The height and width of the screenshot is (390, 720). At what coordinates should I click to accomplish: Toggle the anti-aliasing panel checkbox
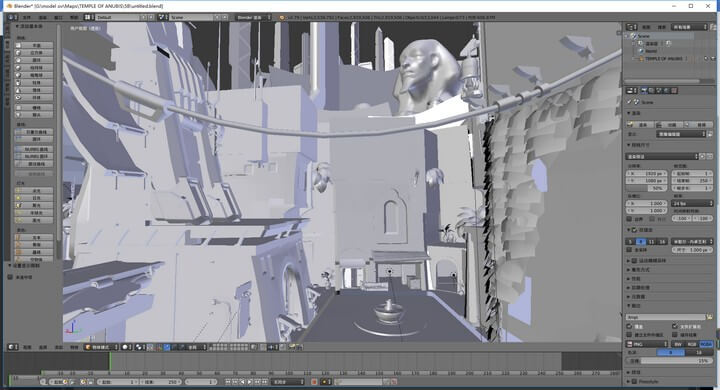pyautogui.click(x=635, y=230)
